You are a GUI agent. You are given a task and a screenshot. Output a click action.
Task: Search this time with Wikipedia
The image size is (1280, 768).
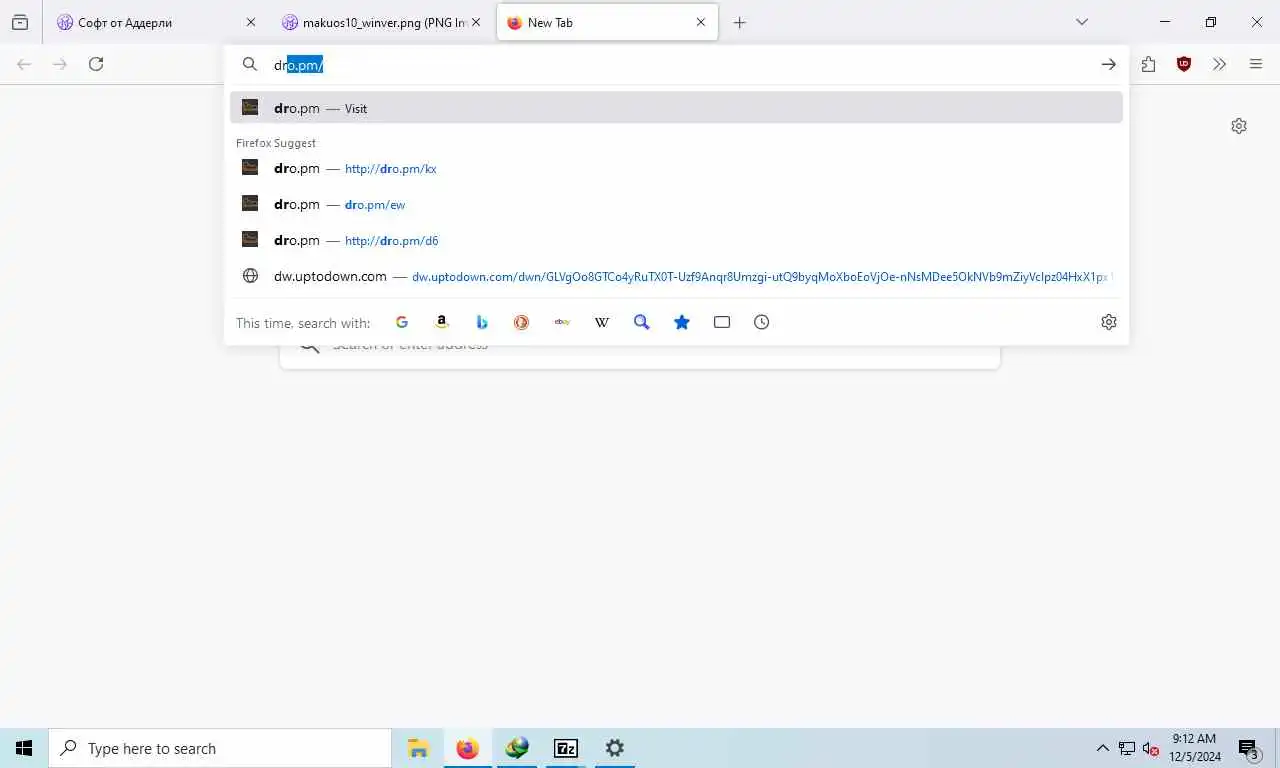(602, 322)
